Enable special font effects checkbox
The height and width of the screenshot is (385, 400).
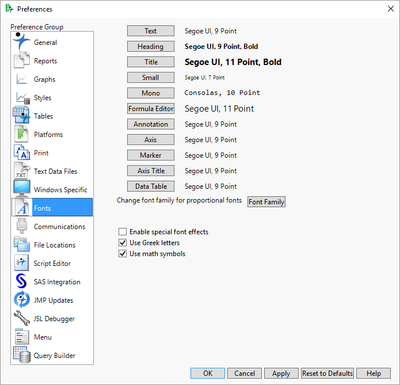click(x=122, y=232)
